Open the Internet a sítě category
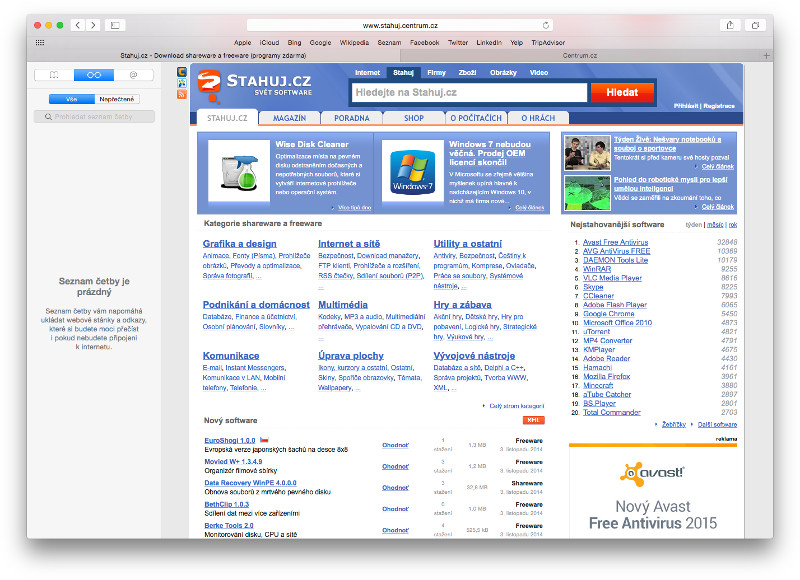800x580 pixels. [349, 244]
